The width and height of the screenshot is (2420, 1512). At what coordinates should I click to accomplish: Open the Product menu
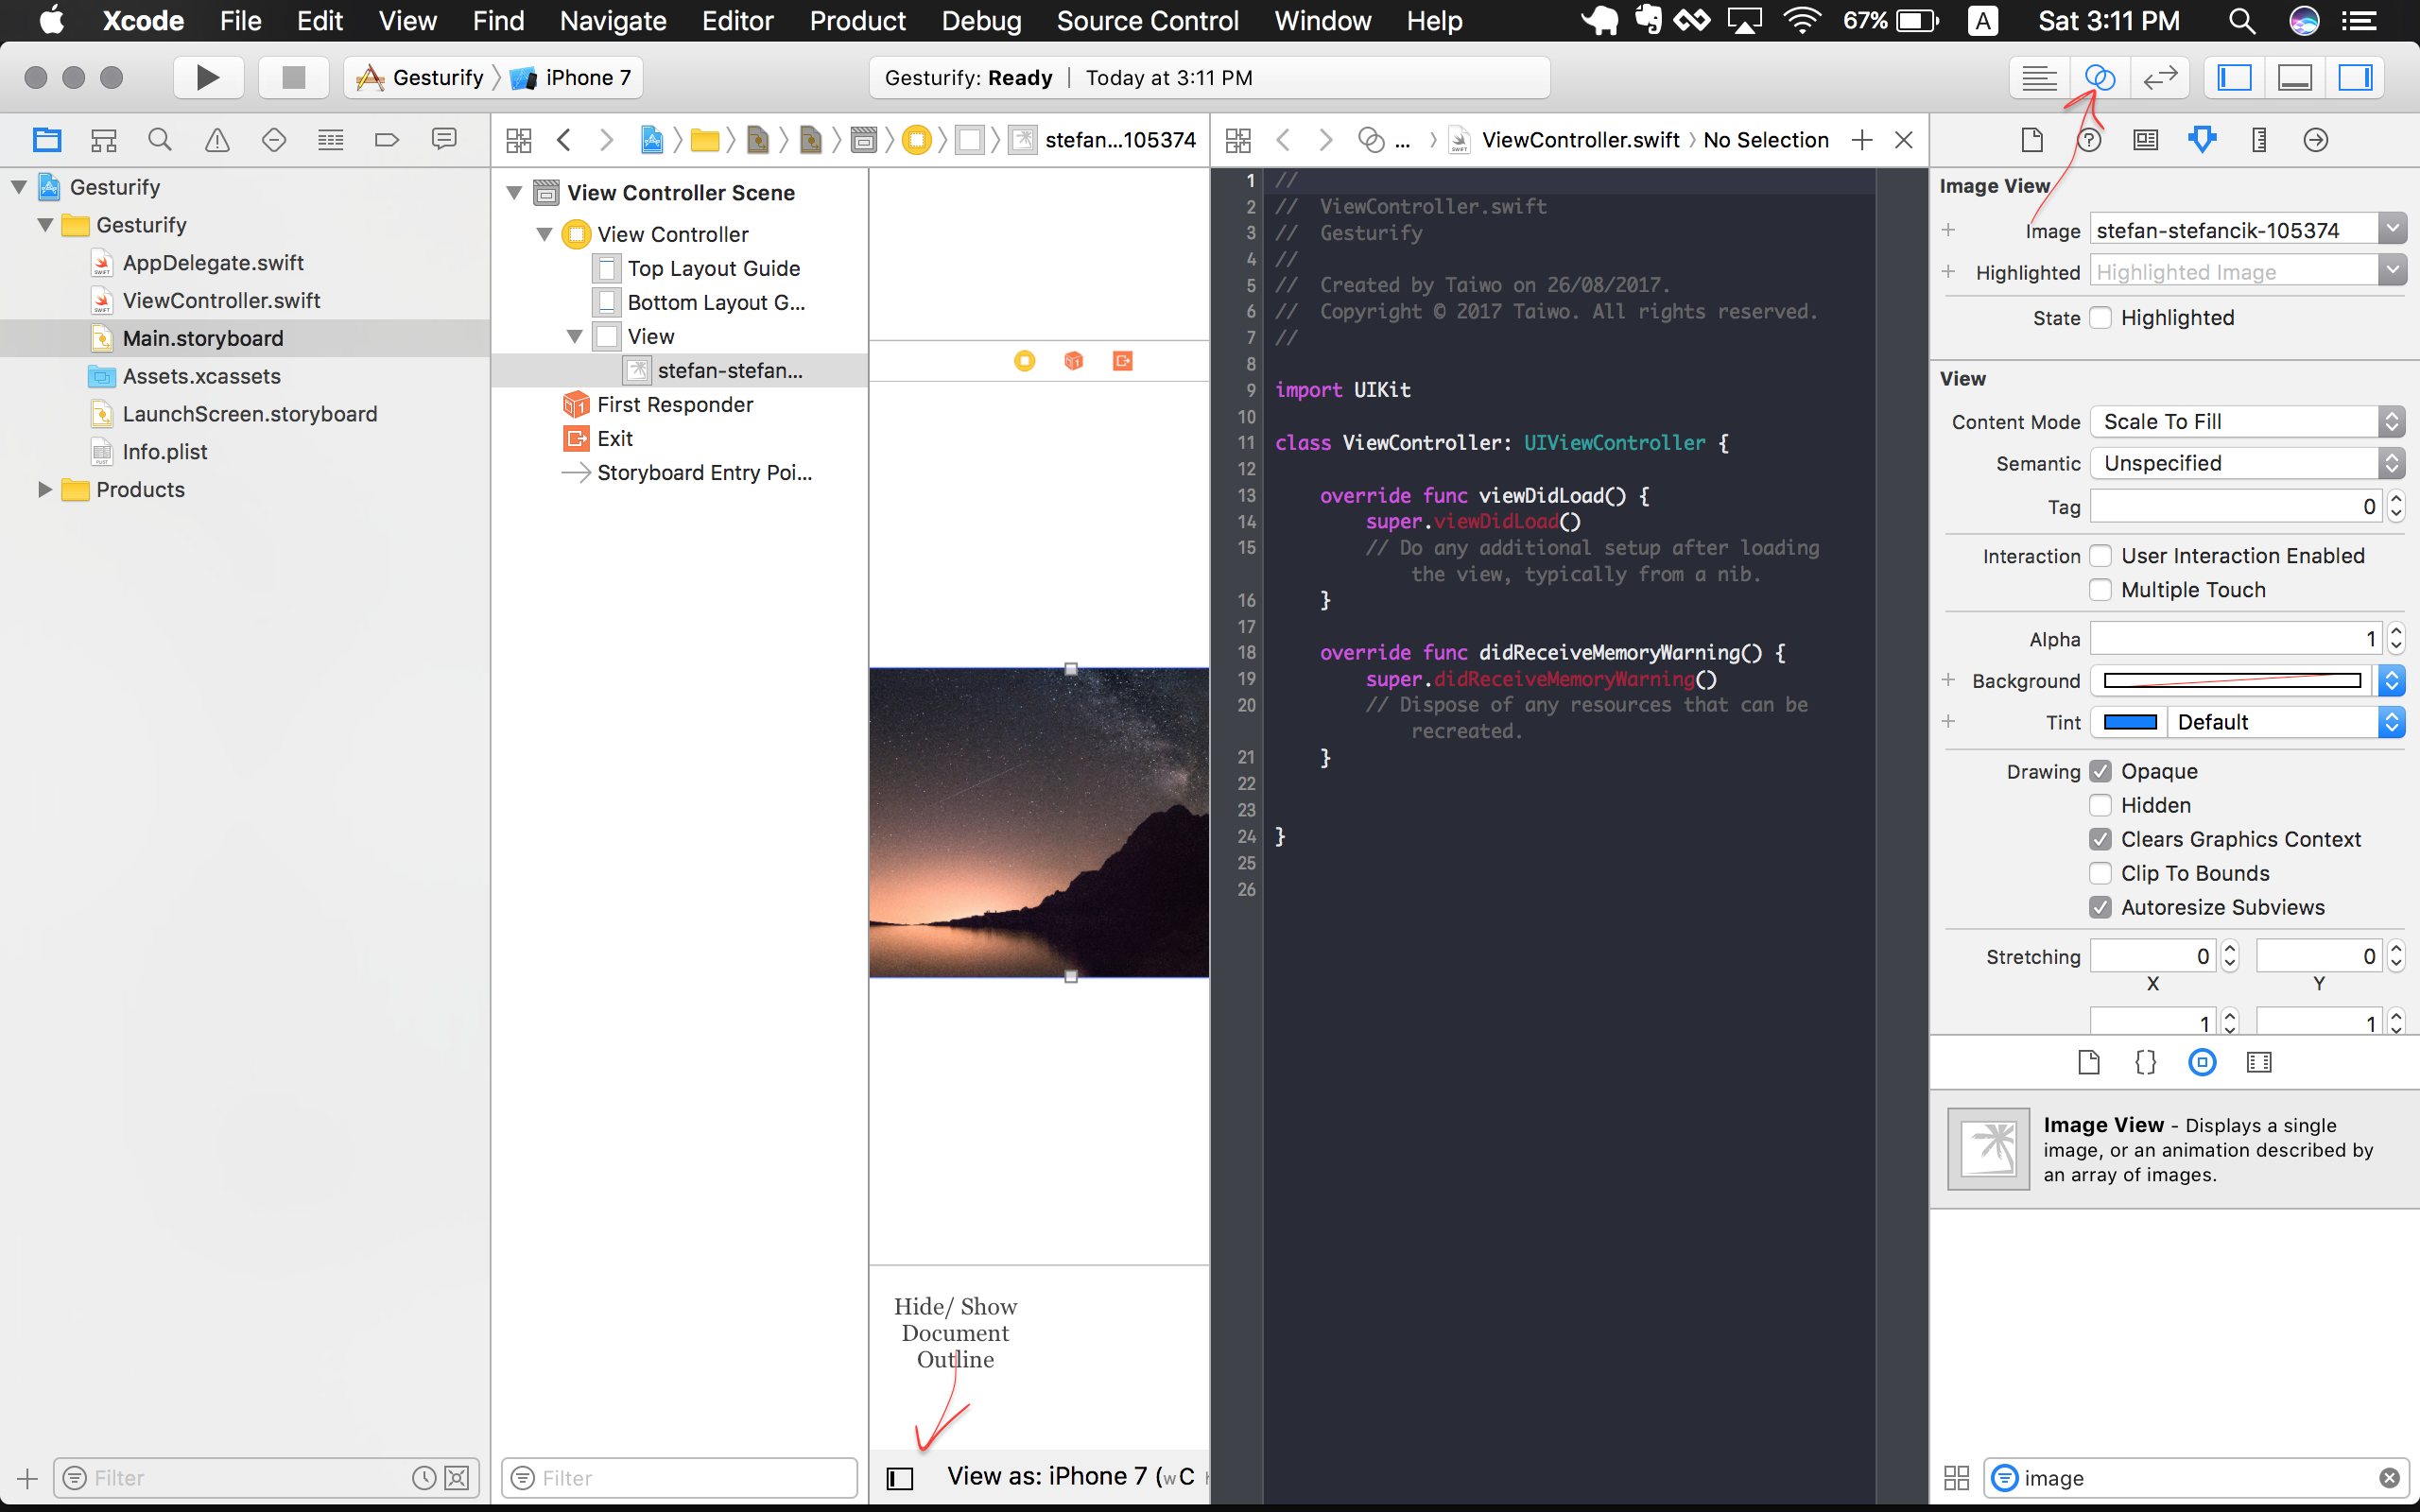[857, 21]
